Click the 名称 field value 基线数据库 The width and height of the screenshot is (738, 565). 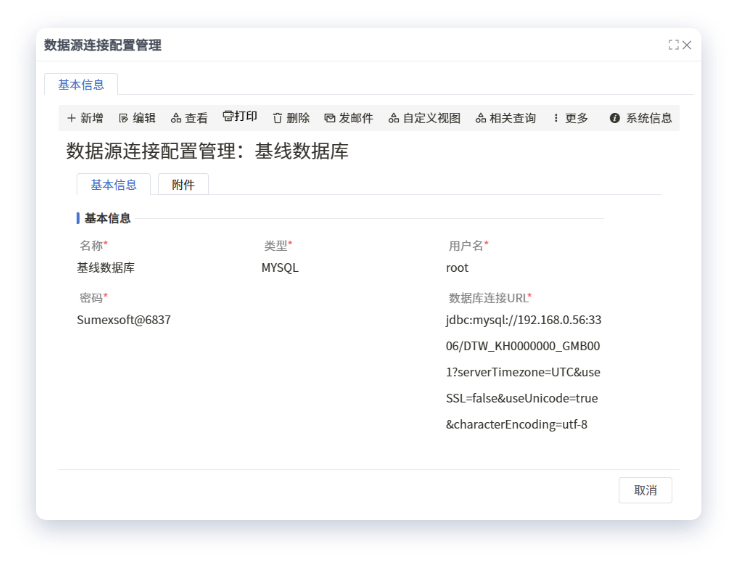tap(106, 268)
